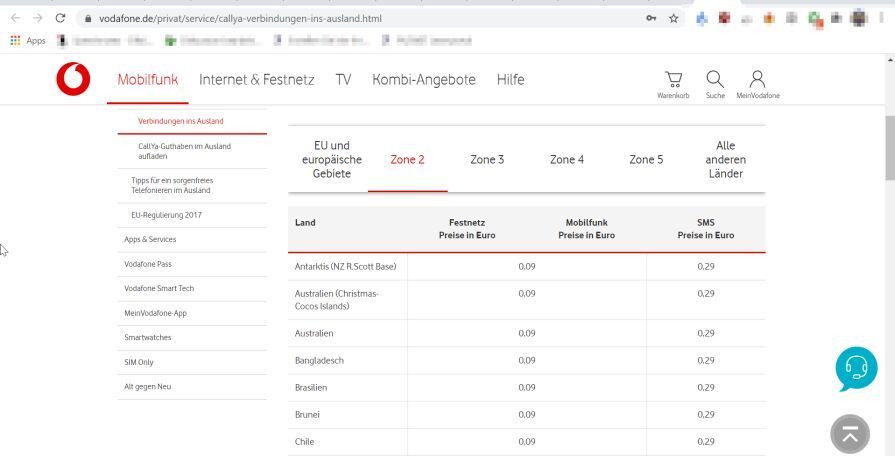Open the TV menu

(x=343, y=79)
